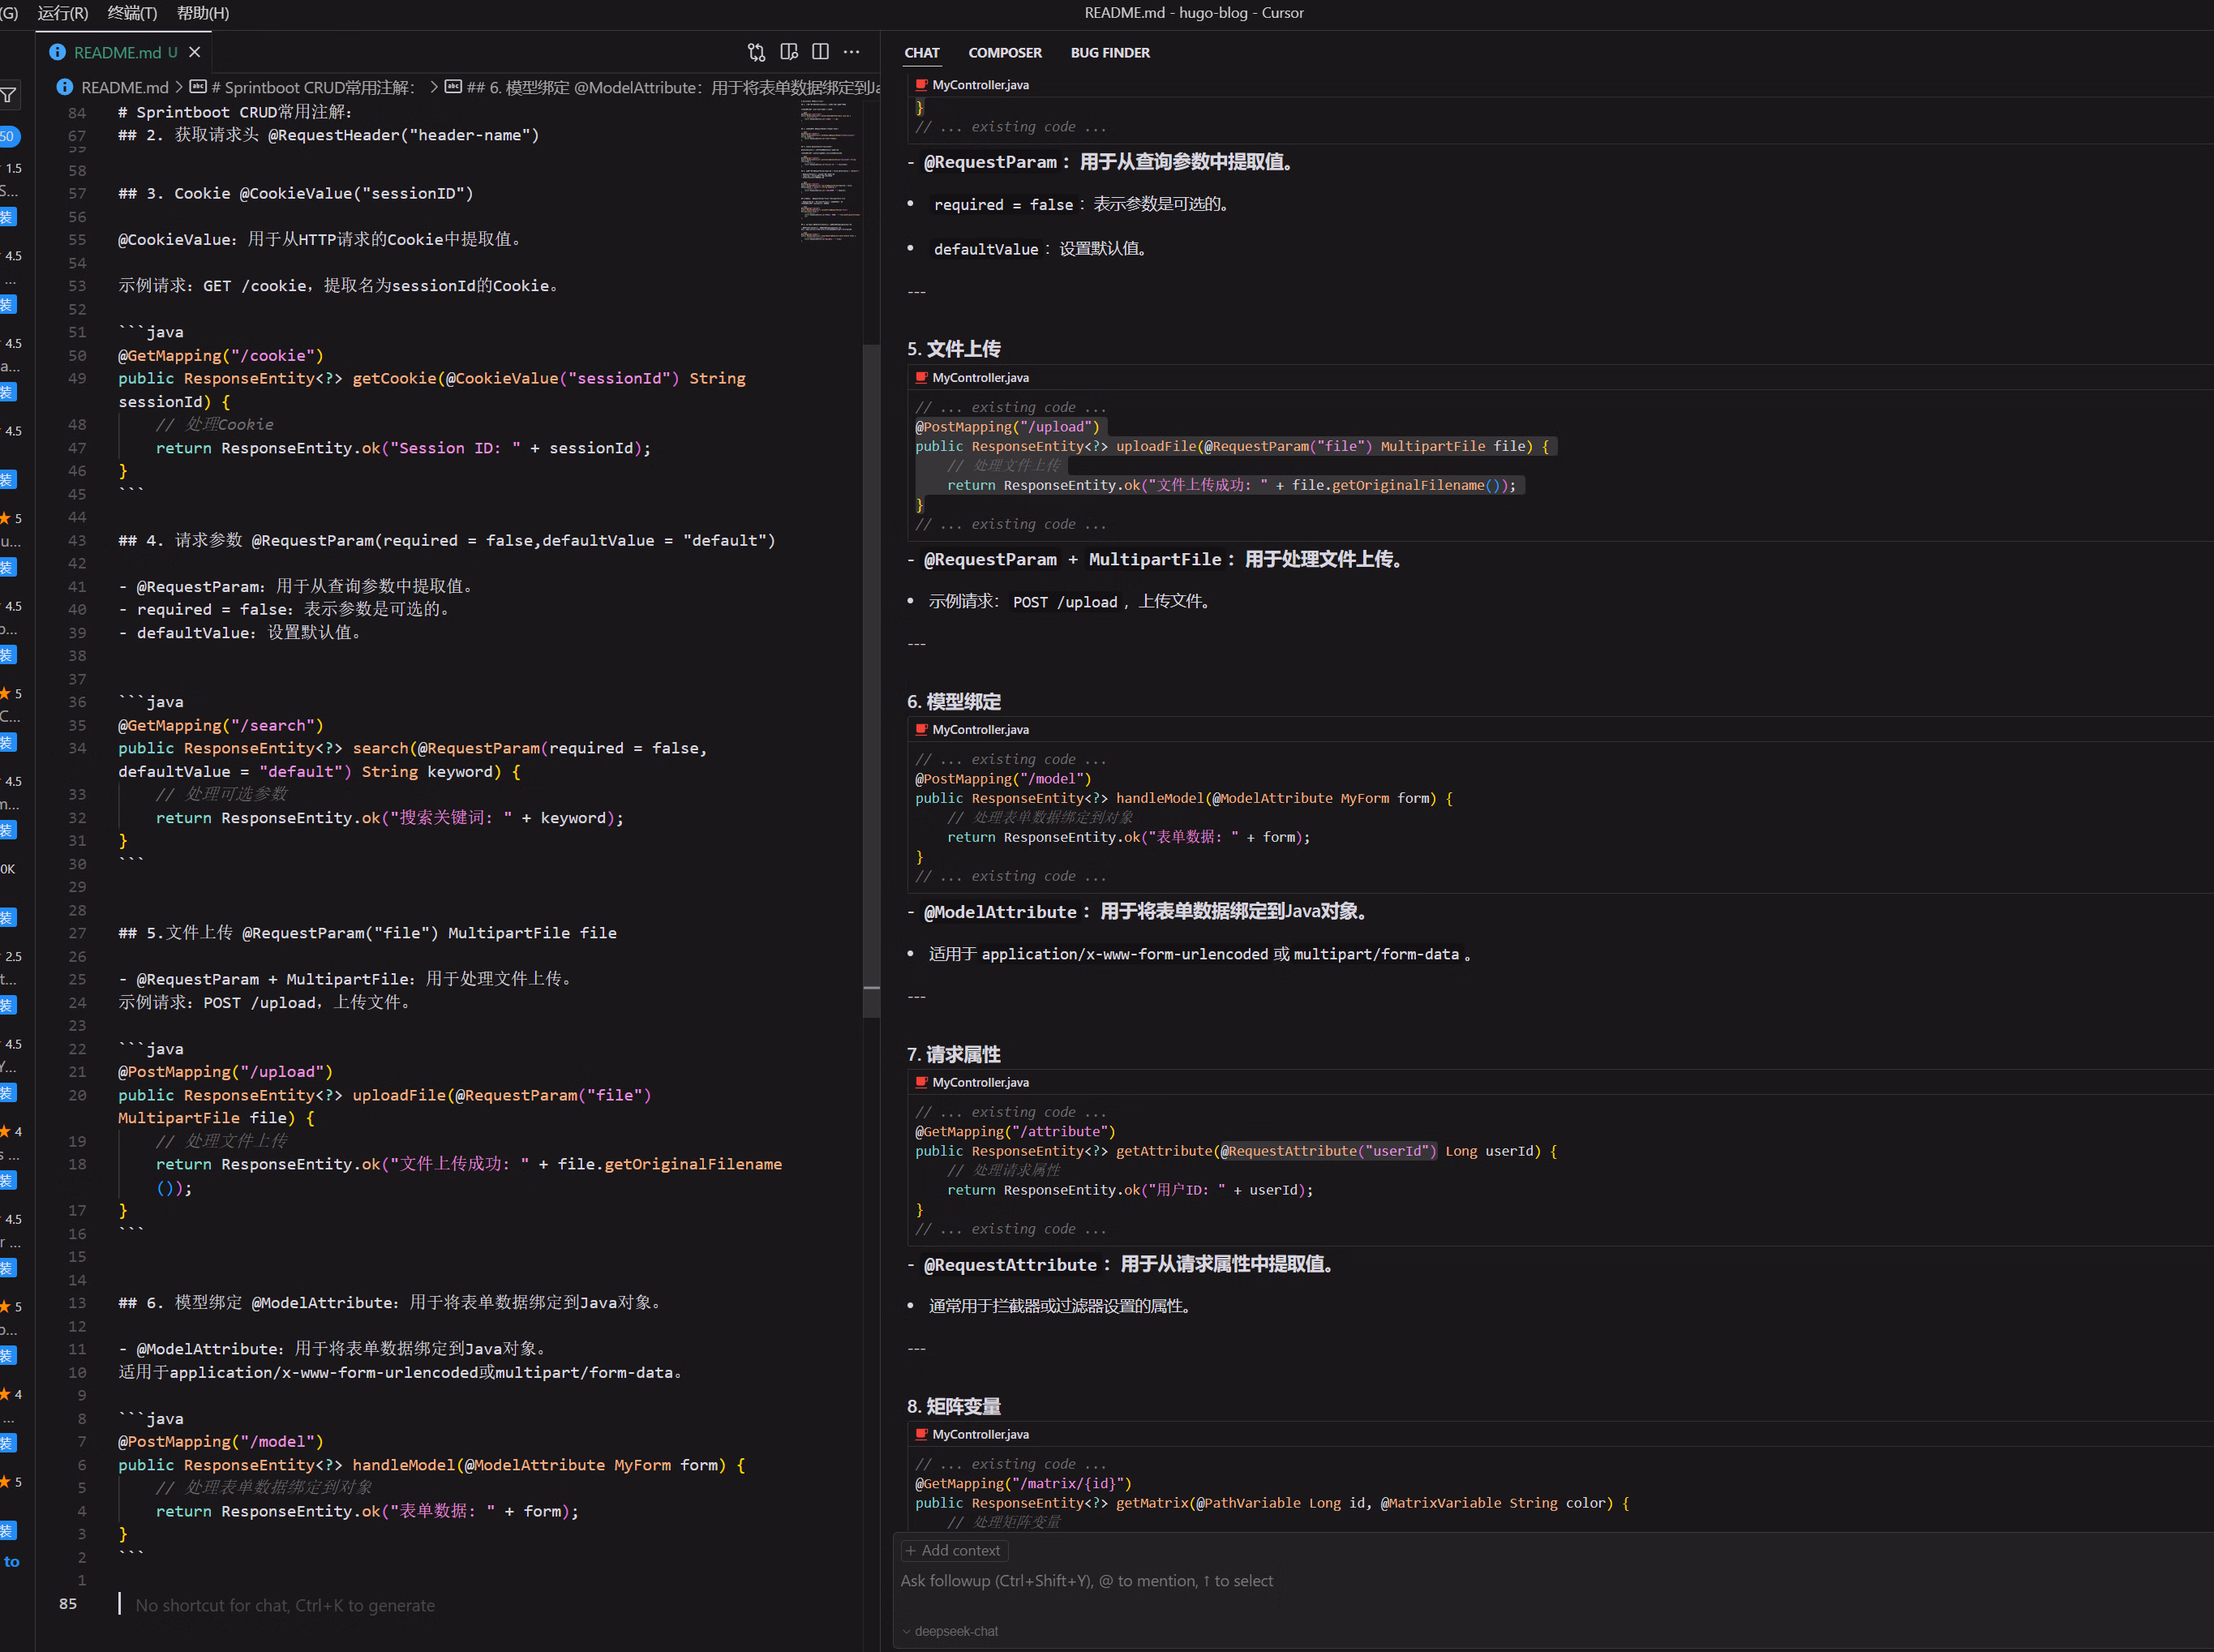Open changes (compare) icon in editor toolbar
The image size is (2214, 1652).
click(756, 52)
